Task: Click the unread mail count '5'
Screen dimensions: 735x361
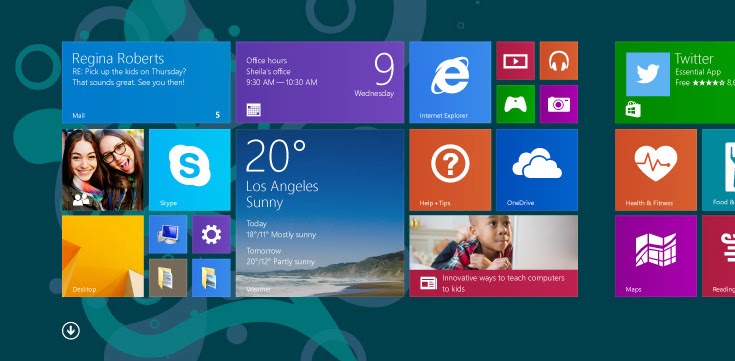Action: coord(218,115)
